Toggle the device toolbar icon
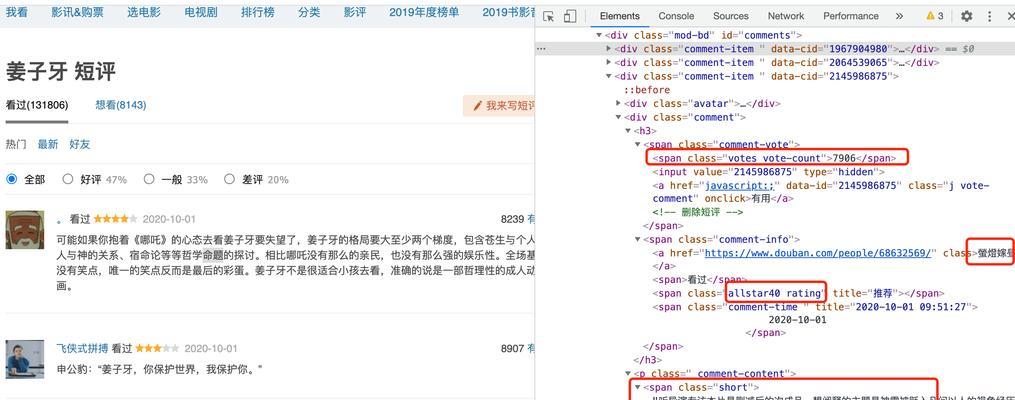The width and height of the screenshot is (1015, 400). tap(570, 16)
